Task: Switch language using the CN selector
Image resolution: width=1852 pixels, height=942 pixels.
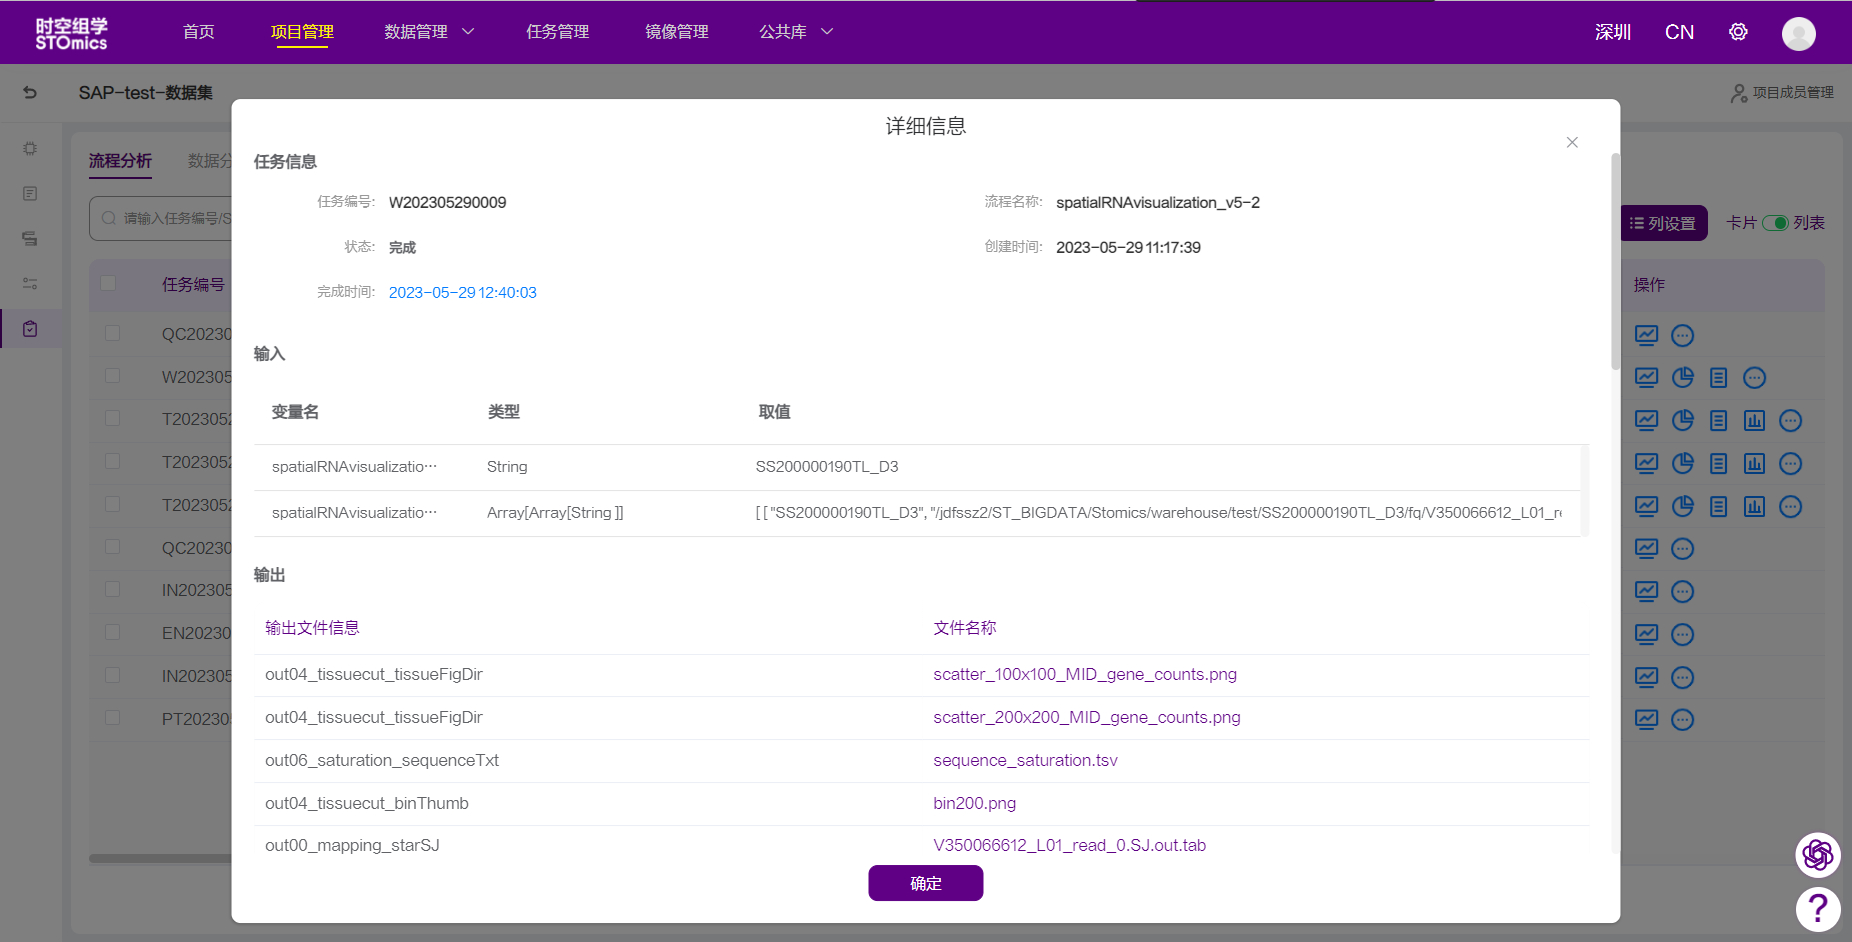Action: point(1679,32)
